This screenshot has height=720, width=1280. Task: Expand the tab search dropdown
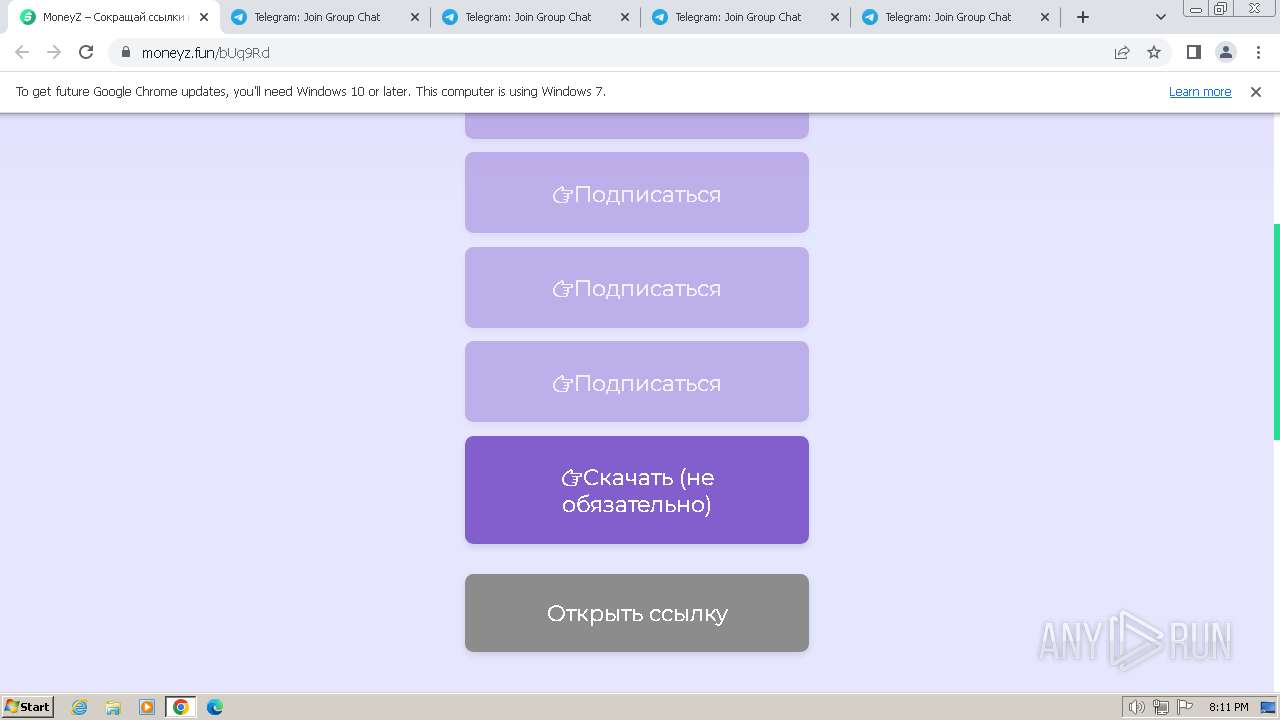pyautogui.click(x=1161, y=17)
